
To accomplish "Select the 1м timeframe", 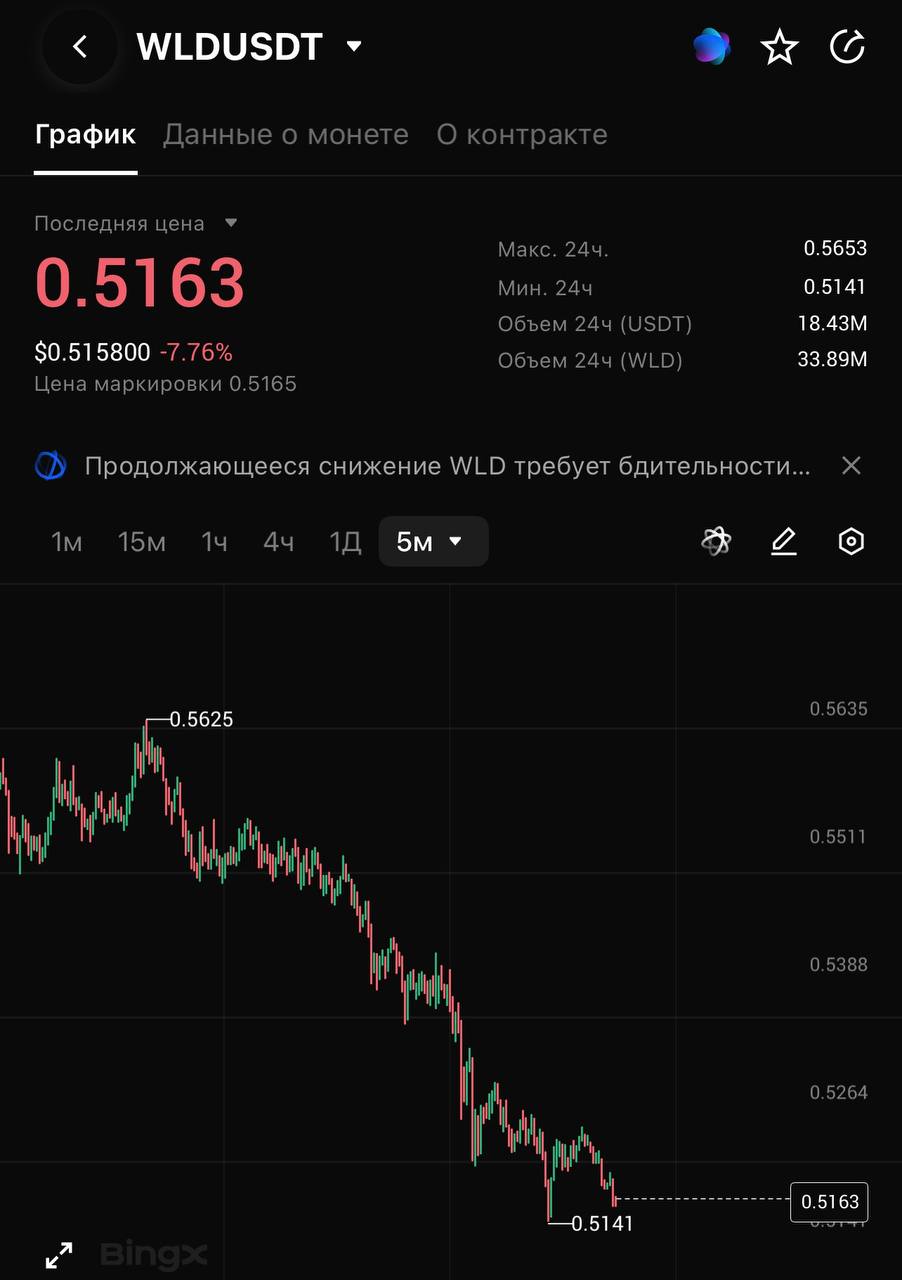I will [x=67, y=542].
